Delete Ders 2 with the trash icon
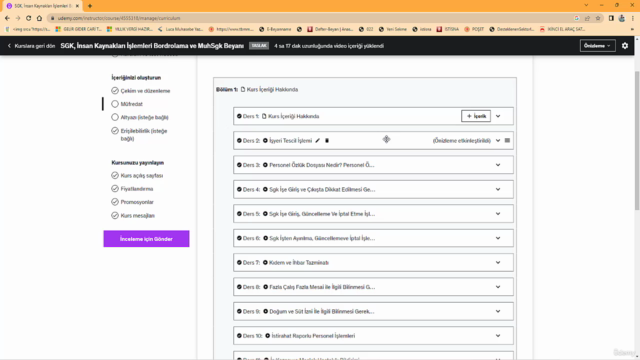The height and width of the screenshot is (360, 640). [x=327, y=140]
